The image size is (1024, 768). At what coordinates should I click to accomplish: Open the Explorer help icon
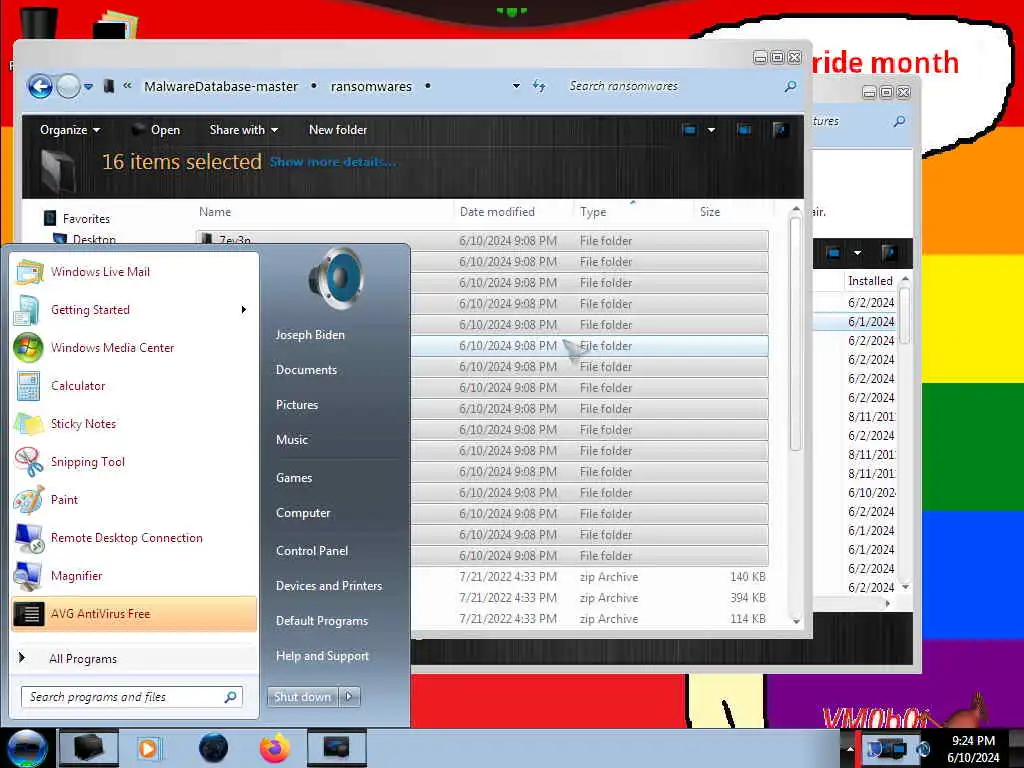pyautogui.click(x=780, y=130)
